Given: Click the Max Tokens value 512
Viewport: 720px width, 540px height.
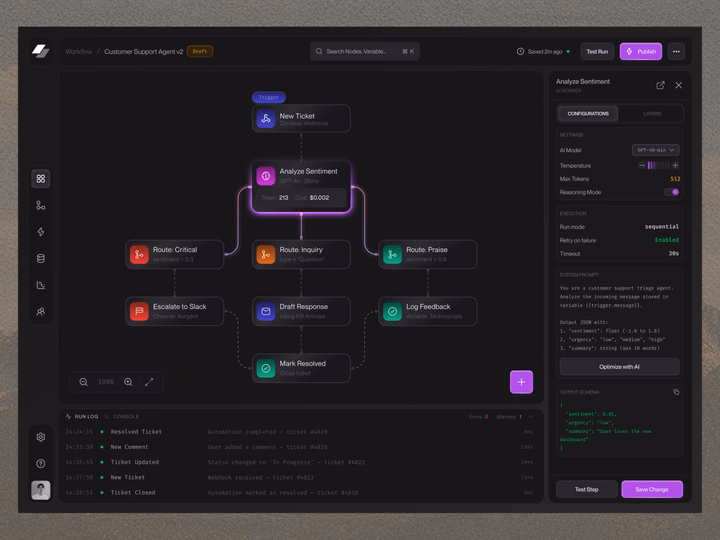Looking at the screenshot, I should [x=675, y=179].
